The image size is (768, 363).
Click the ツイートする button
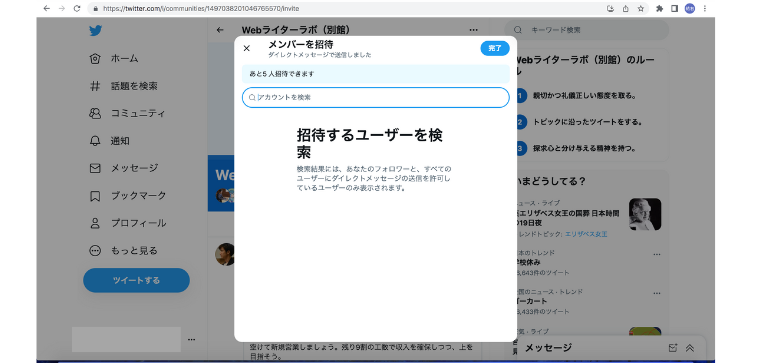coord(136,280)
